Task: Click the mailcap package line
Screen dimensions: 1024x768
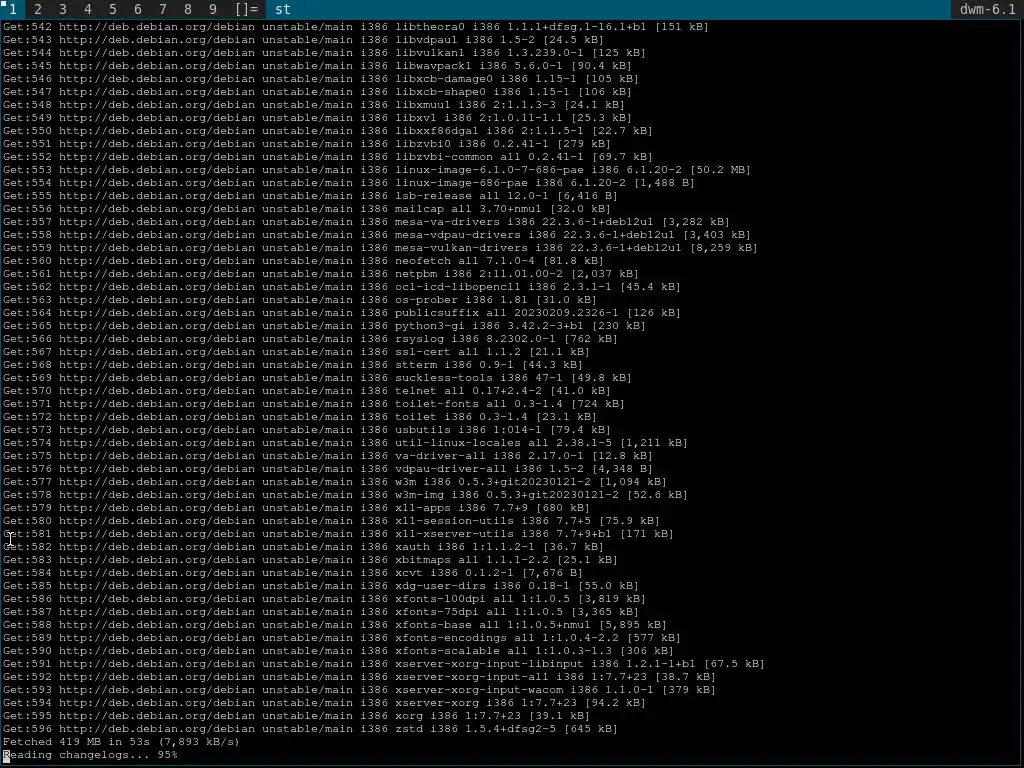Action: pyautogui.click(x=306, y=209)
